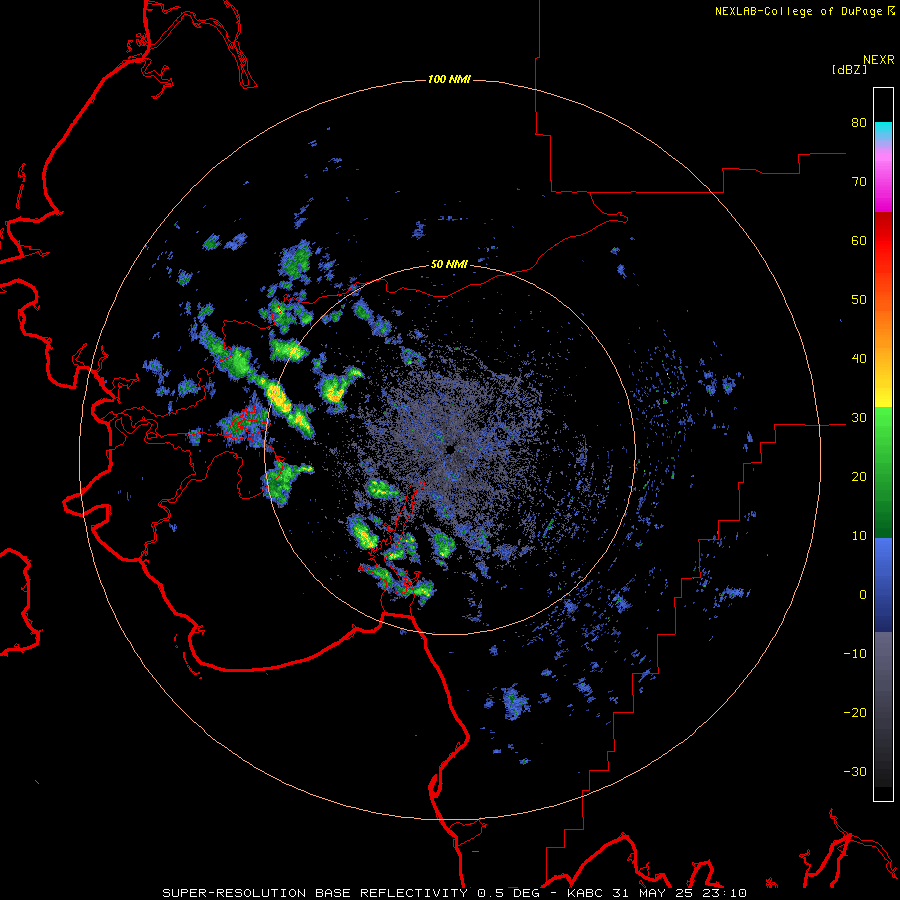Click the cyan segment of the color bar
Viewport: 900px width, 900px height.
[x=883, y=130]
